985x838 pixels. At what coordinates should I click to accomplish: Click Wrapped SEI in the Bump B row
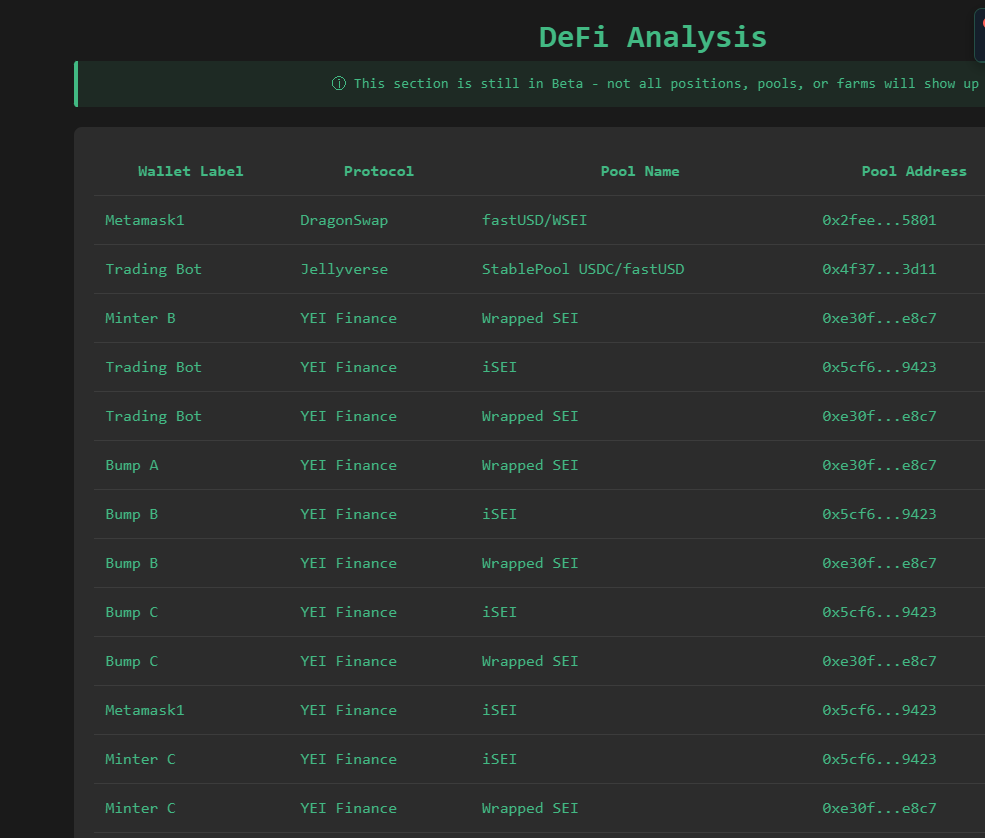530,563
